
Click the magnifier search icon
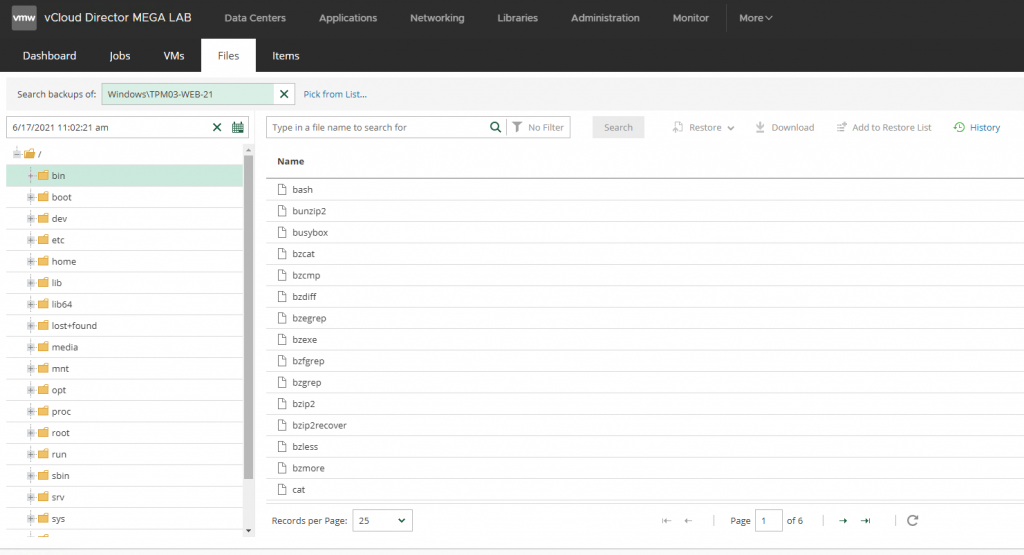tap(495, 127)
